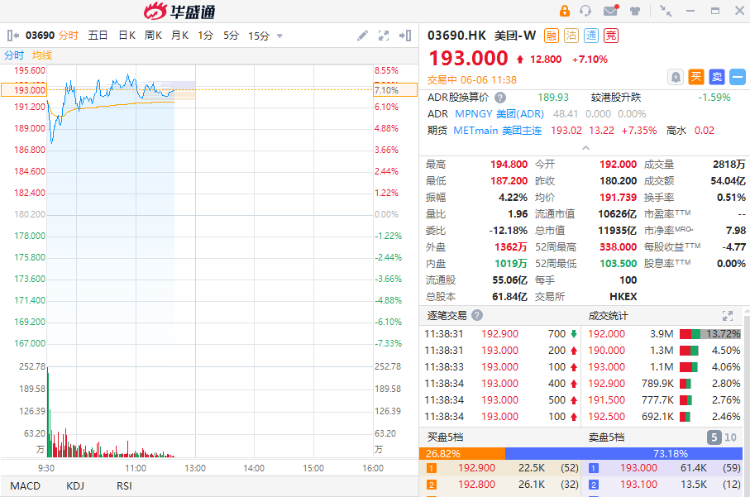The height and width of the screenshot is (497, 750).
Task: Show 5 levels of order book
Action: (x=714, y=437)
